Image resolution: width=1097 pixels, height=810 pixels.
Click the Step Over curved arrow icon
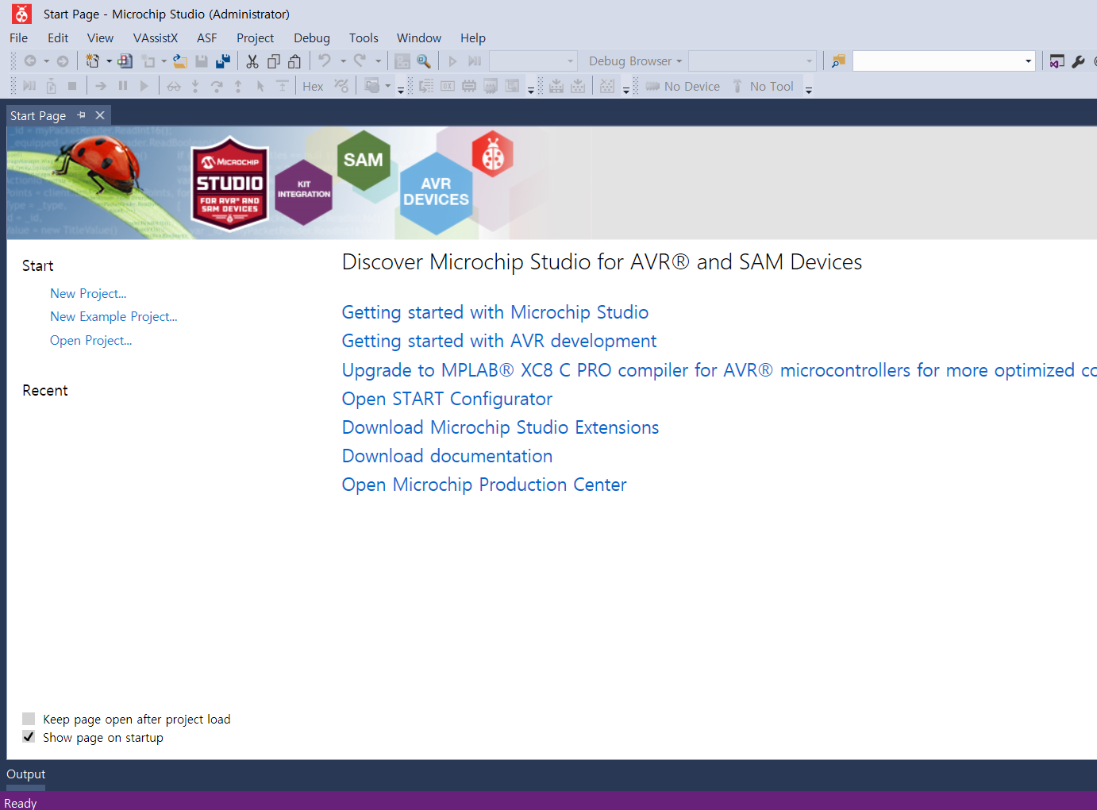point(217,86)
